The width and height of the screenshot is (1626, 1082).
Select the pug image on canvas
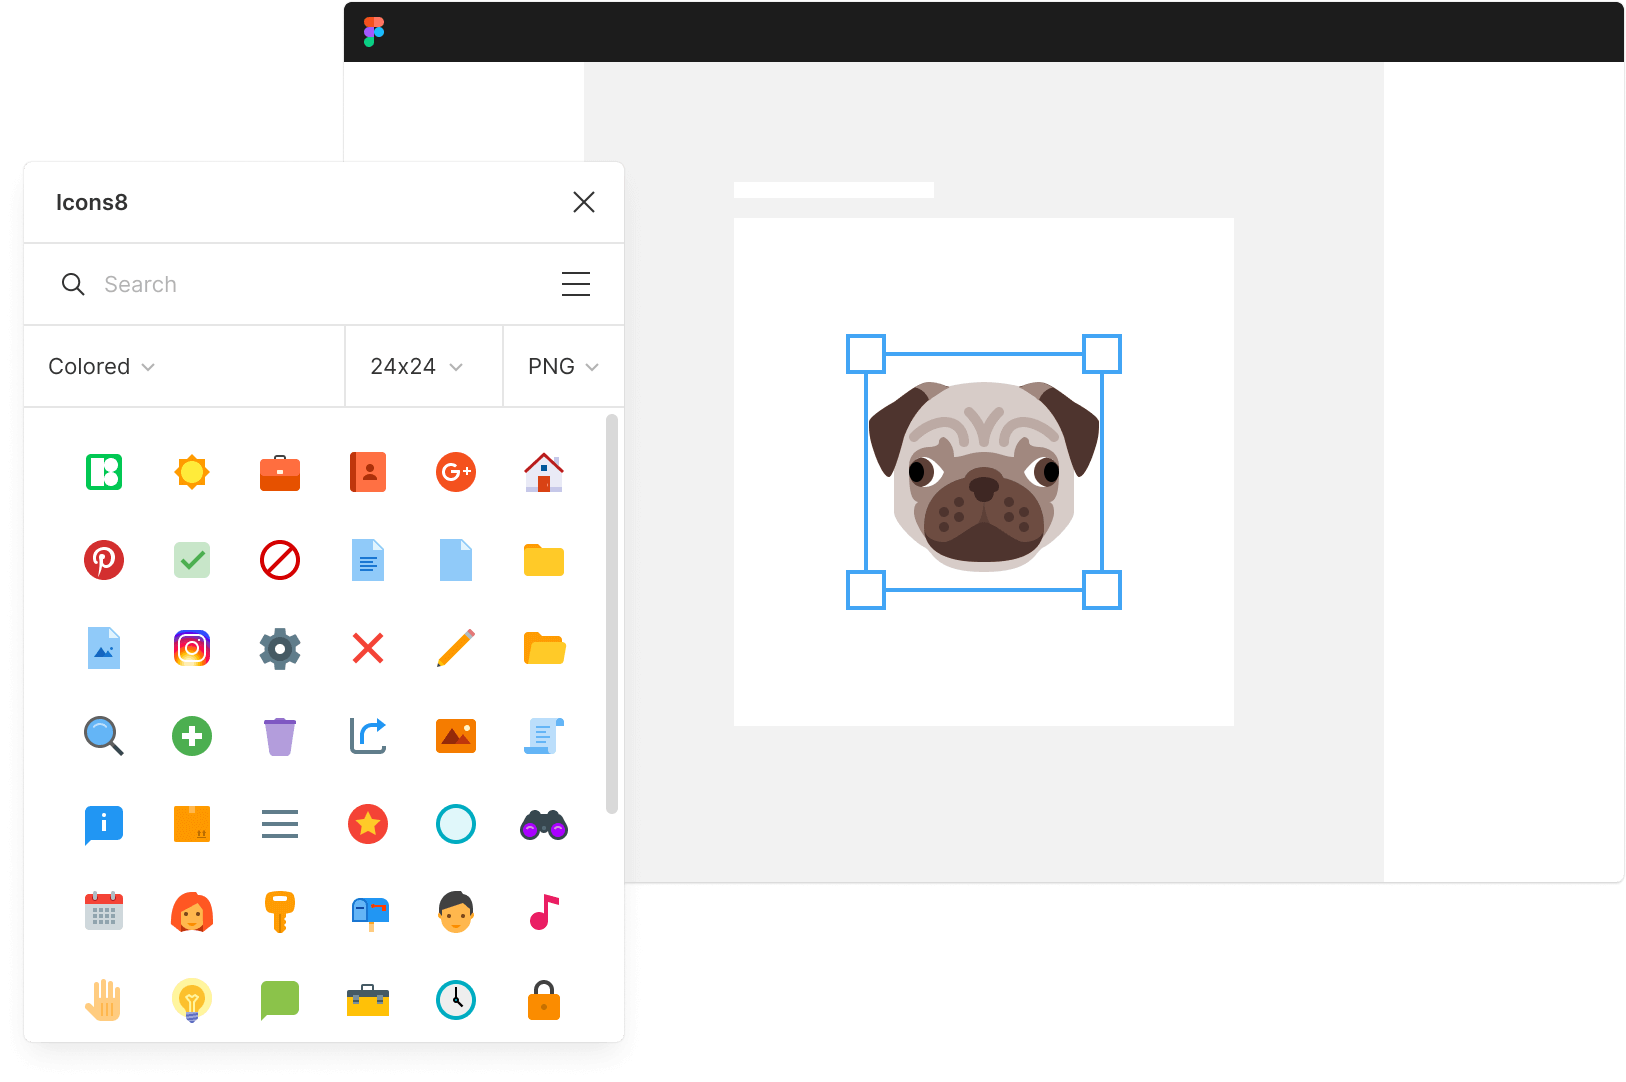984,473
